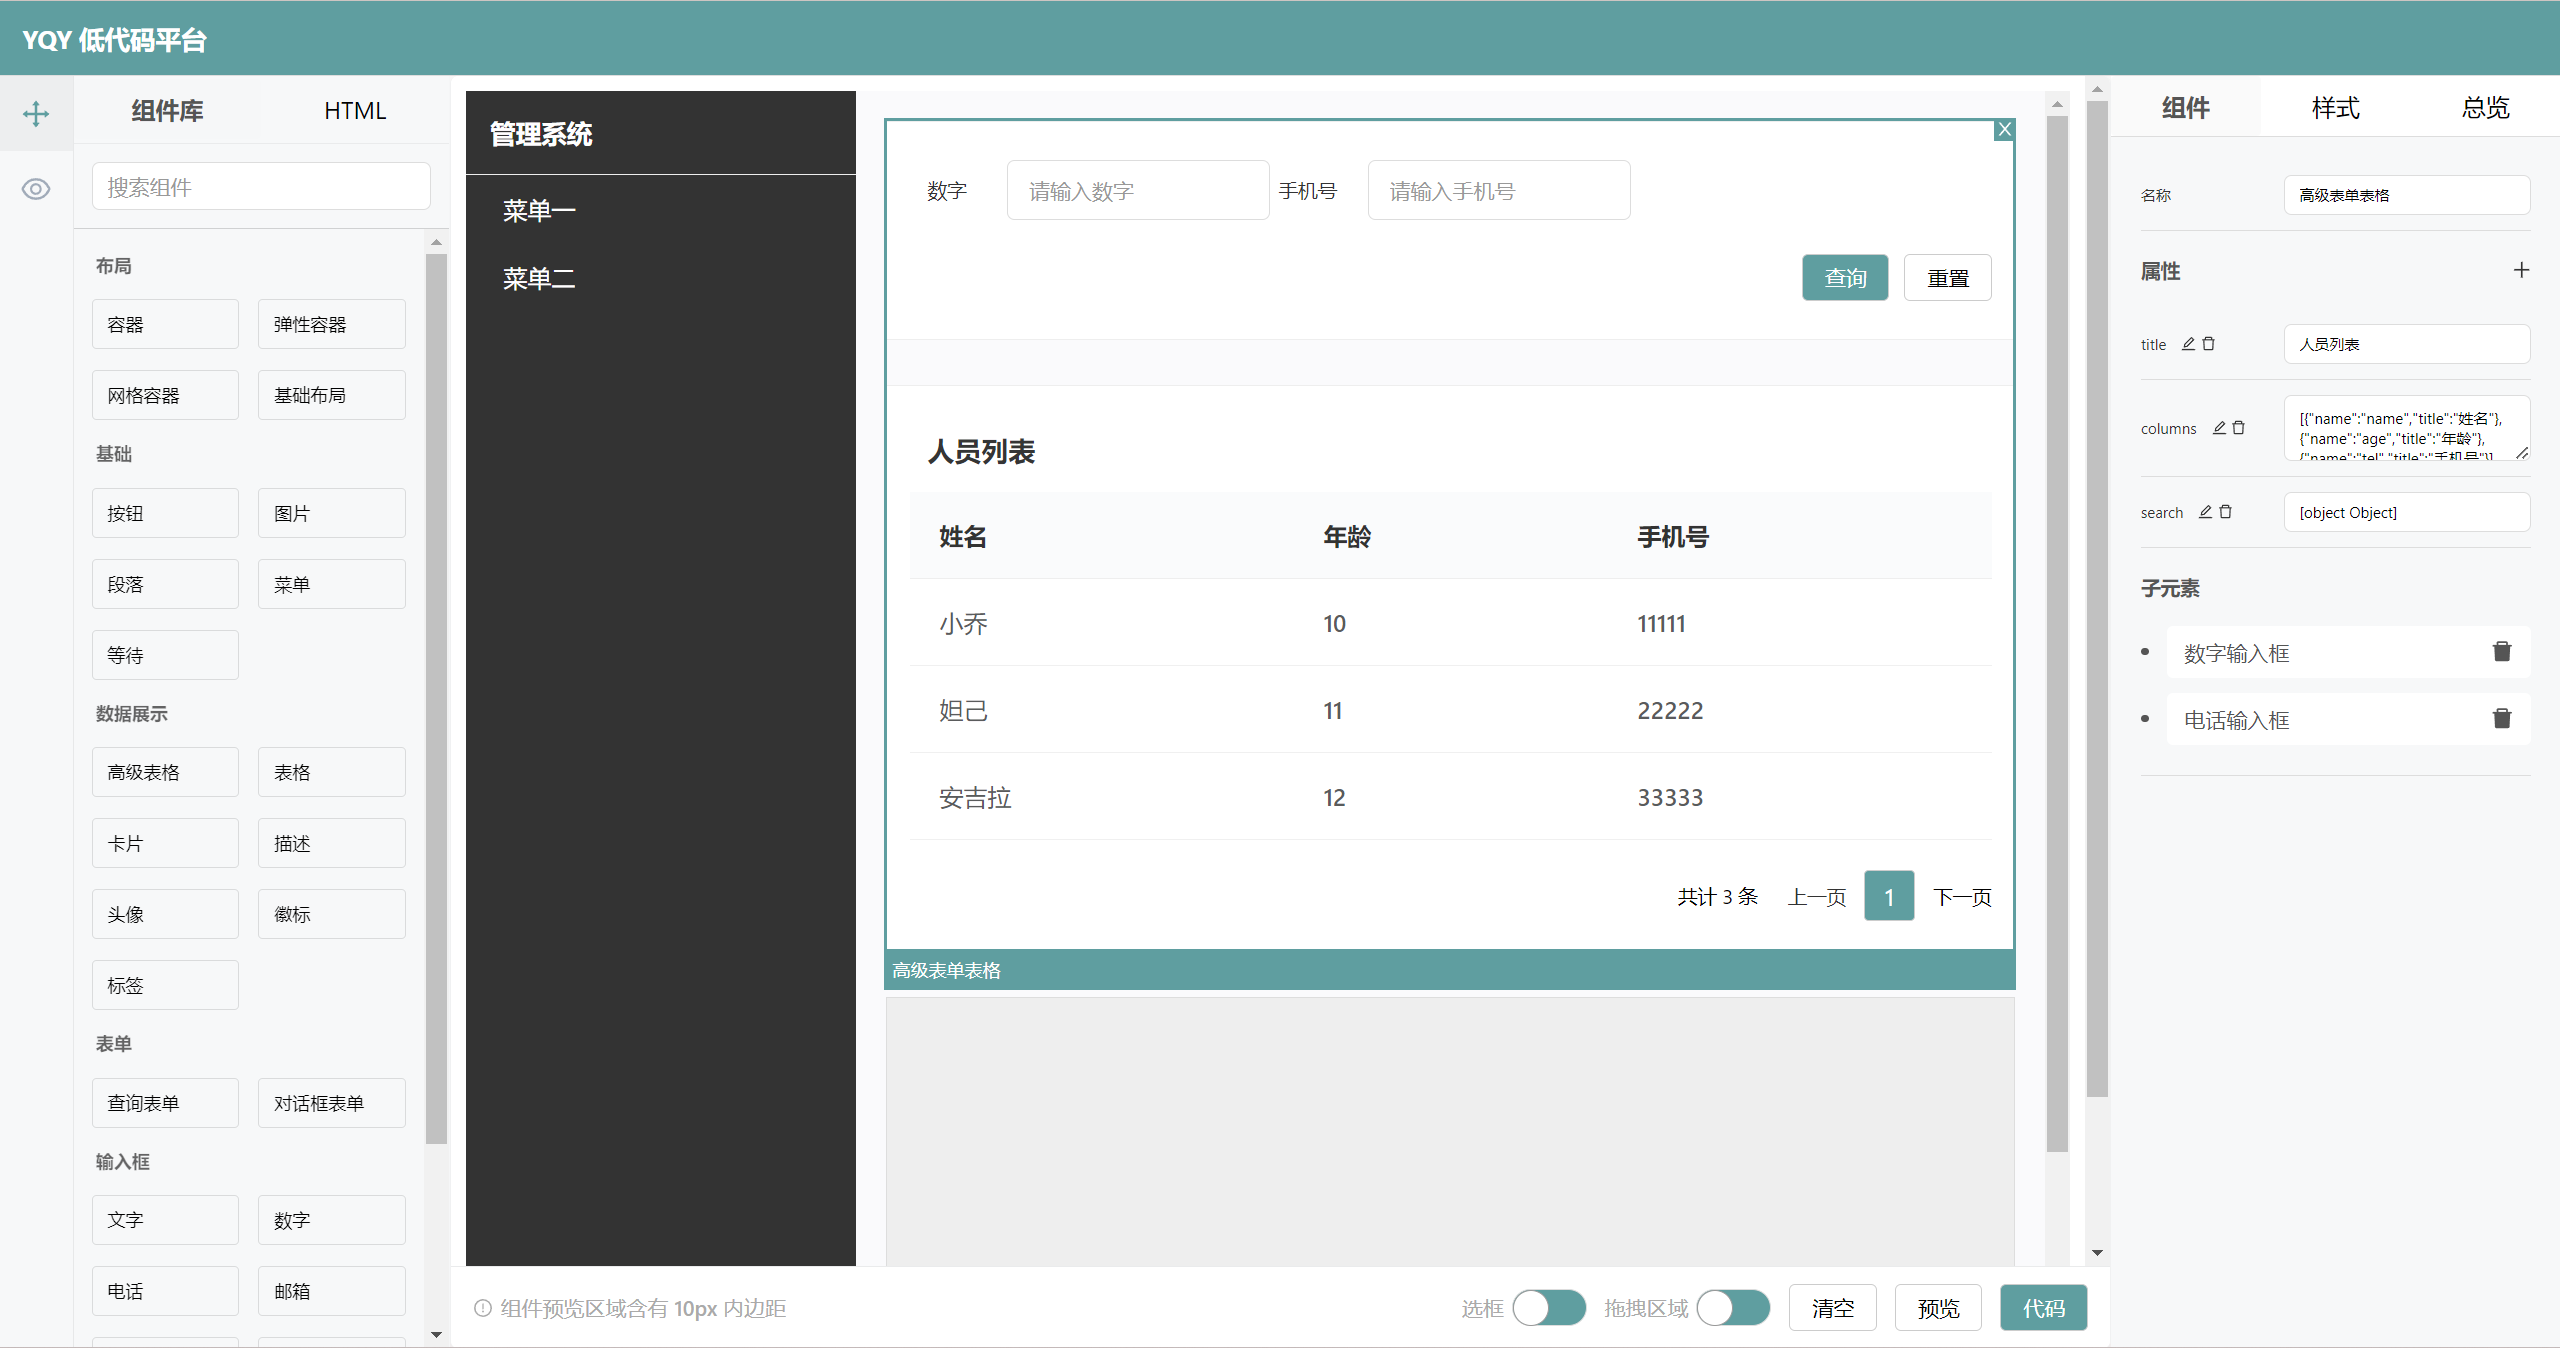This screenshot has height=1348, width=2560.
Task: Edit the search property pencil icon
Action: [x=2205, y=512]
